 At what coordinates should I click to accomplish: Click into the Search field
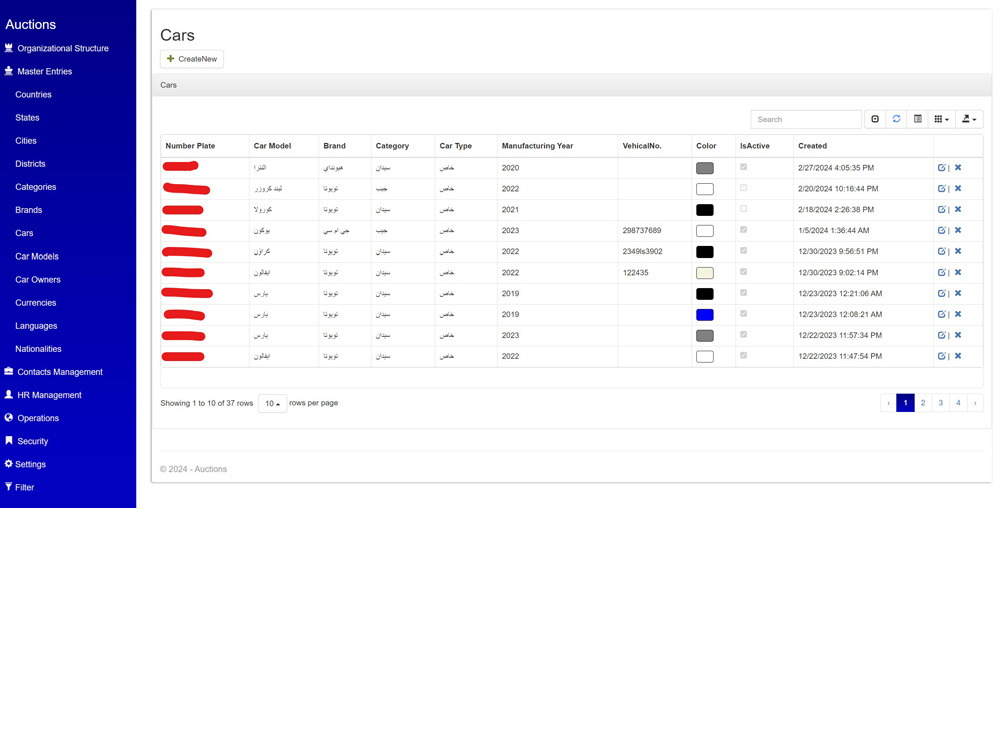pos(806,119)
